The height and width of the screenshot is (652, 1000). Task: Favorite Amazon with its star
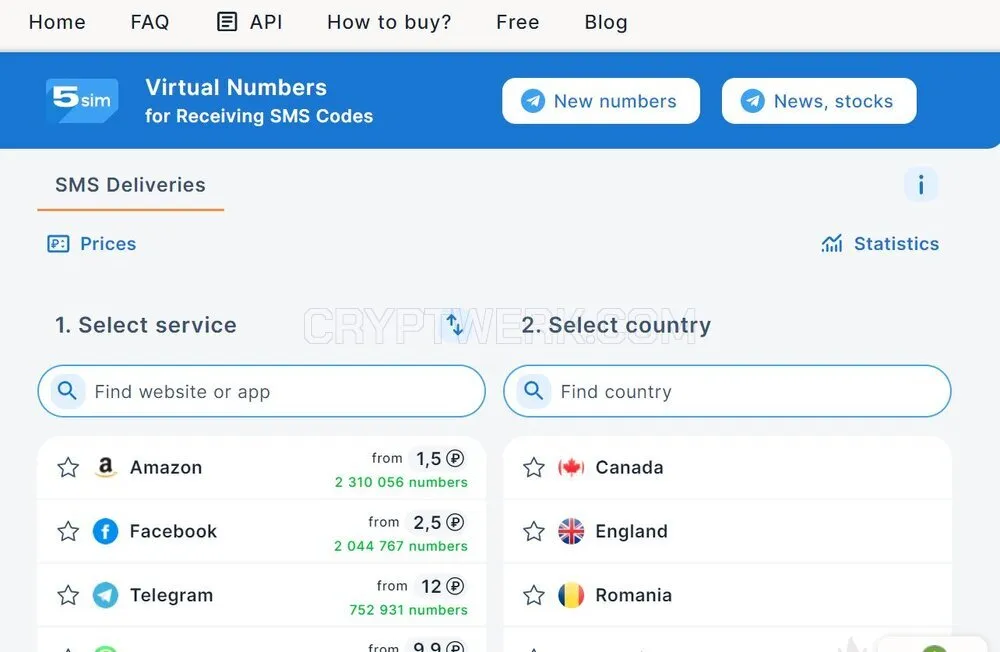[68, 467]
